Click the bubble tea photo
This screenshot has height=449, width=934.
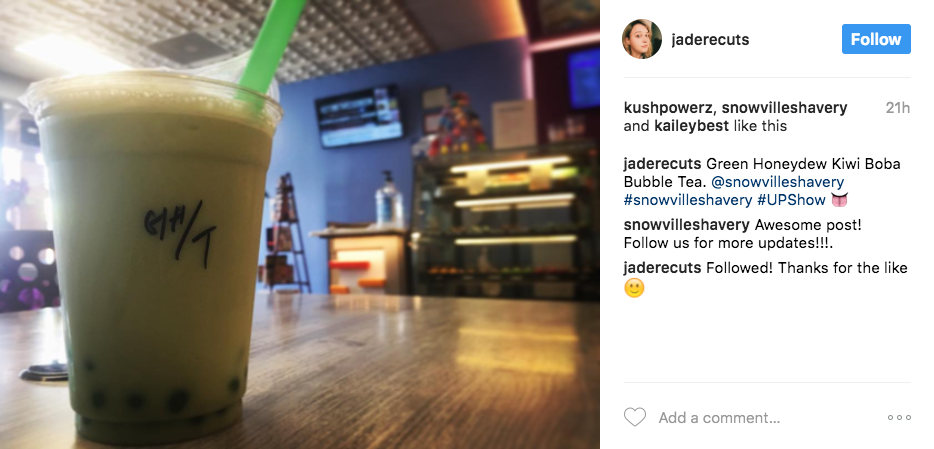coord(300,224)
